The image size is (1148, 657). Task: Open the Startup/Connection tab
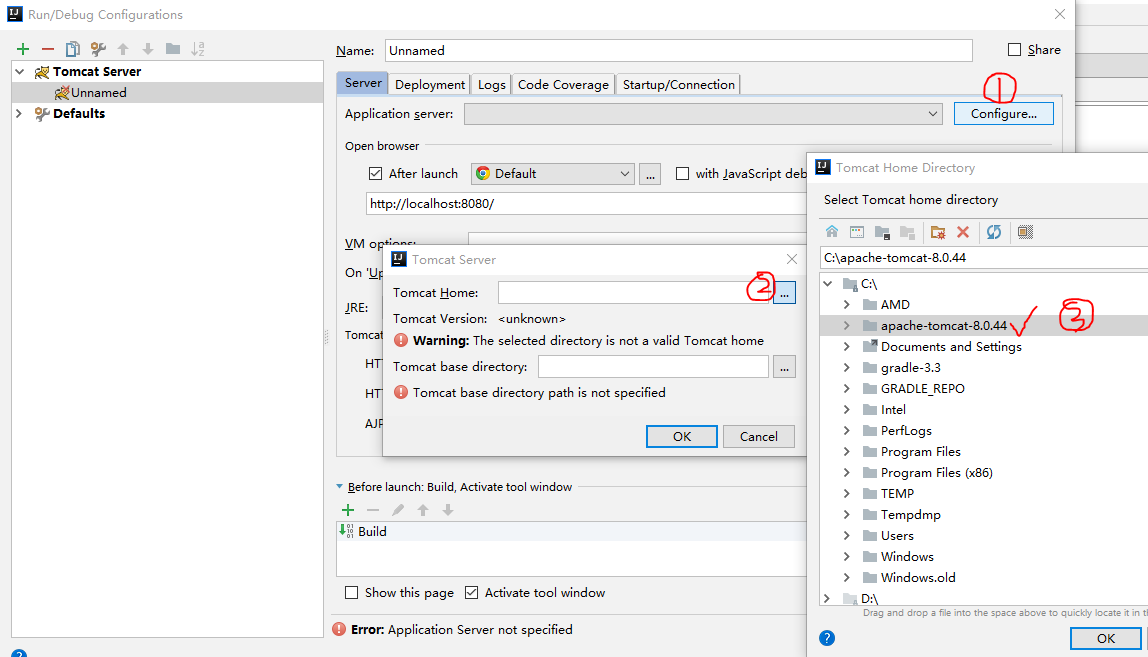click(678, 84)
